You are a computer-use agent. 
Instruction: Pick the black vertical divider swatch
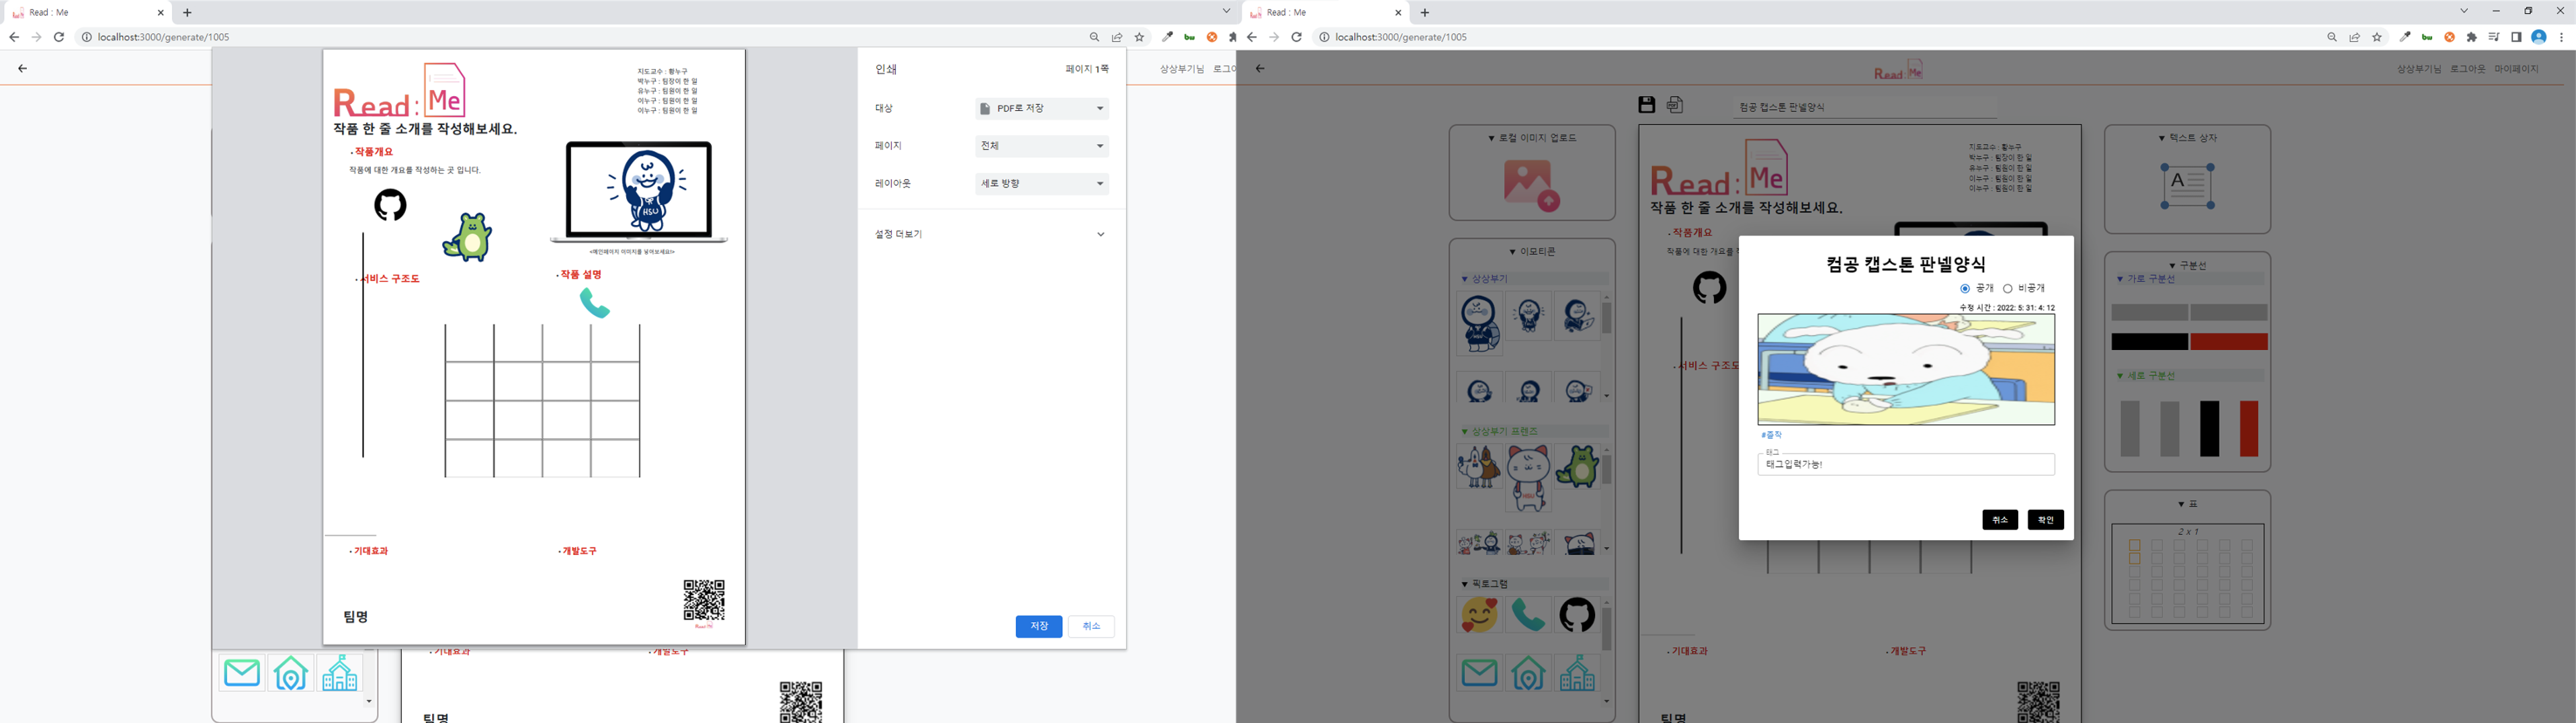tap(2209, 429)
